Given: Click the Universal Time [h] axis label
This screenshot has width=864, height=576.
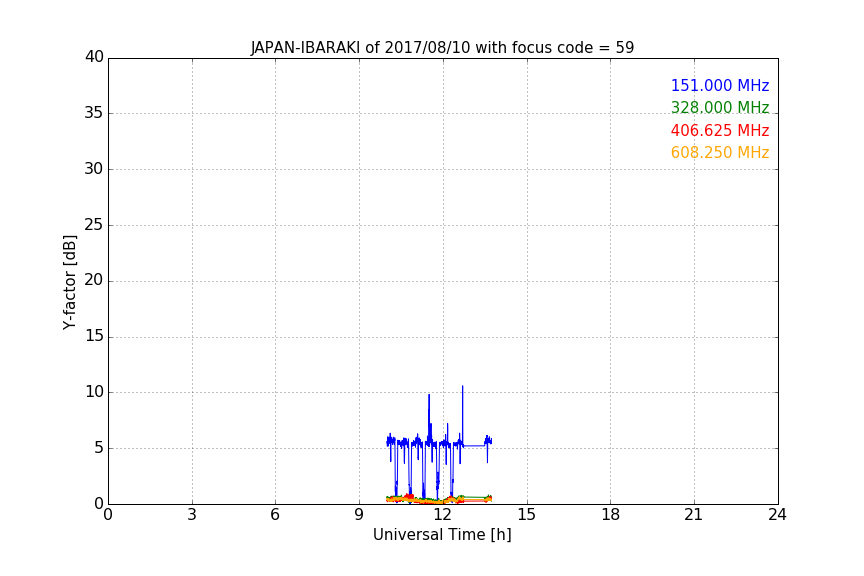Looking at the screenshot, I should pyautogui.click(x=442, y=534).
